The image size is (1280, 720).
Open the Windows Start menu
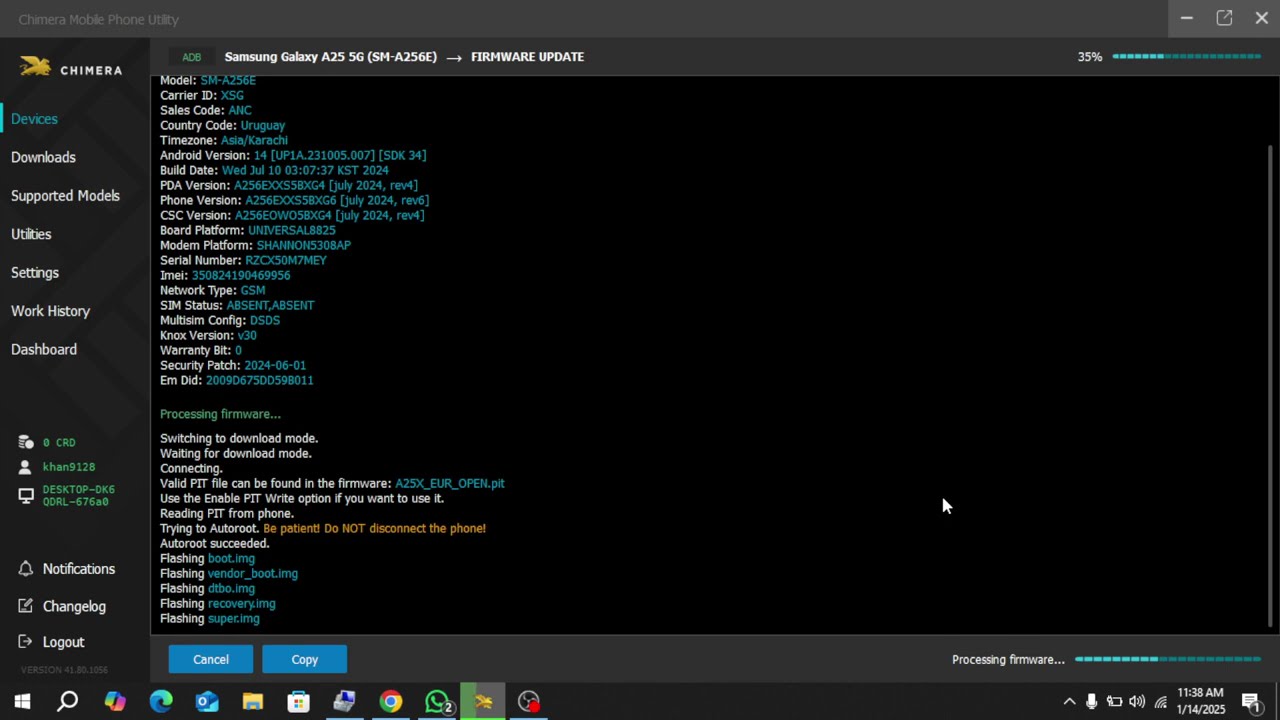click(22, 702)
